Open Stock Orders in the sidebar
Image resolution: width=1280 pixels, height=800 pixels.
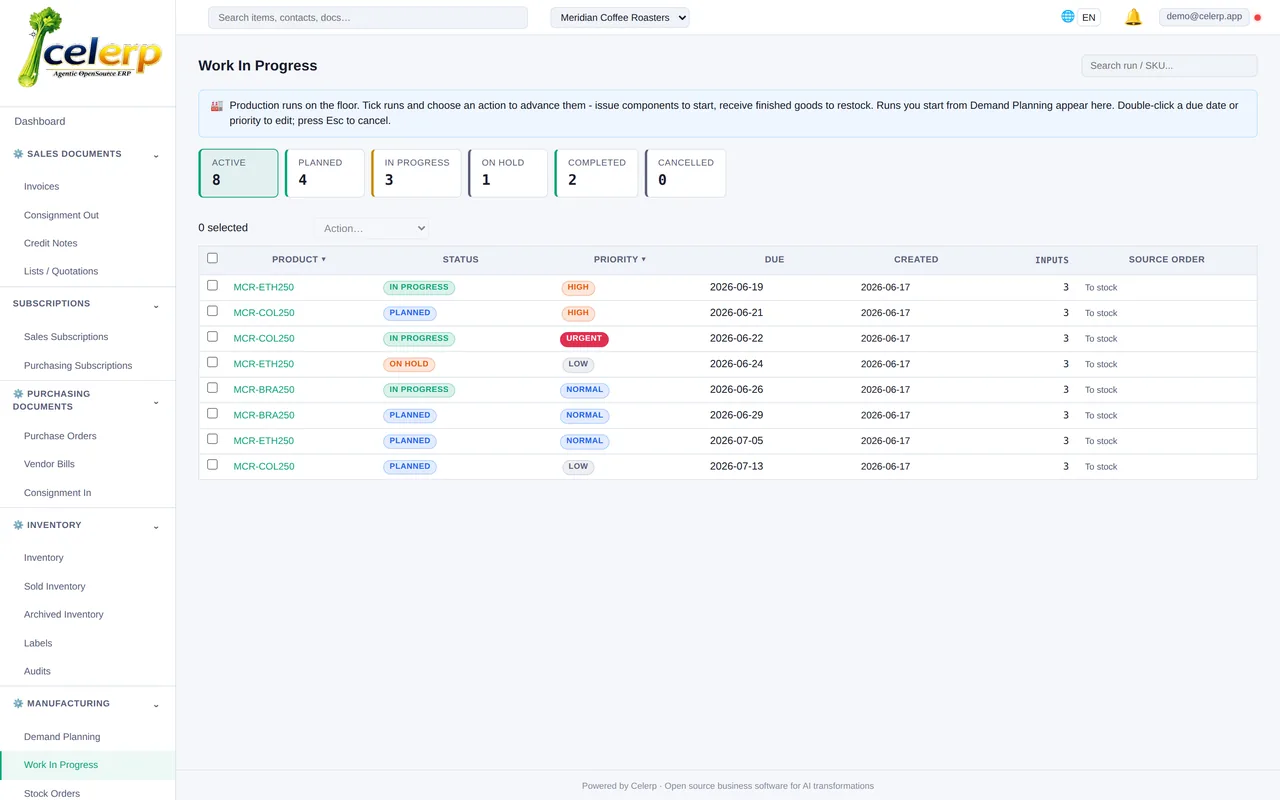(52, 793)
